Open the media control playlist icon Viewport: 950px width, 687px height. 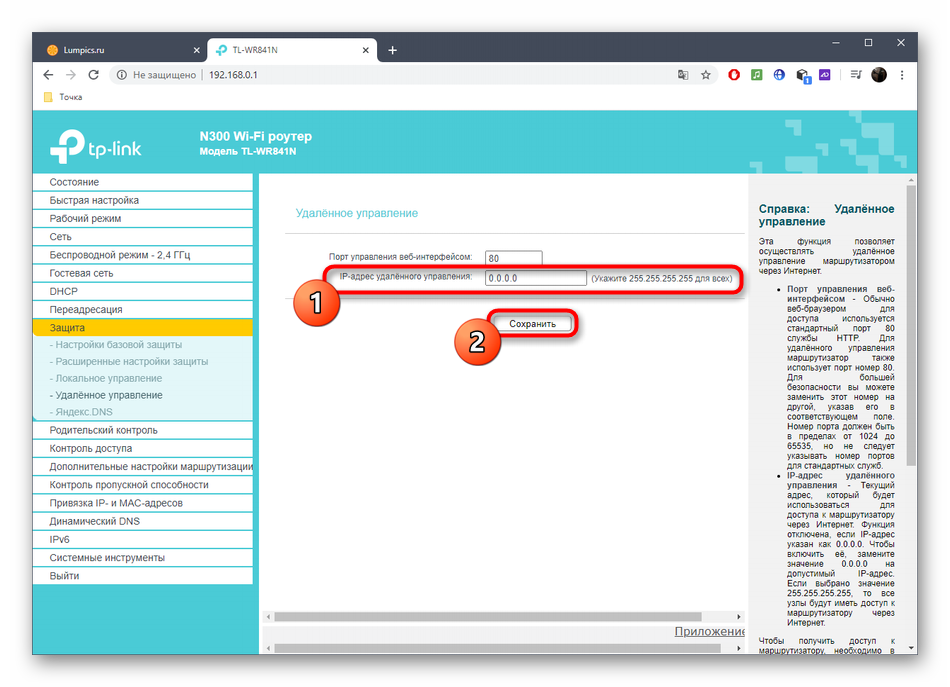855,75
